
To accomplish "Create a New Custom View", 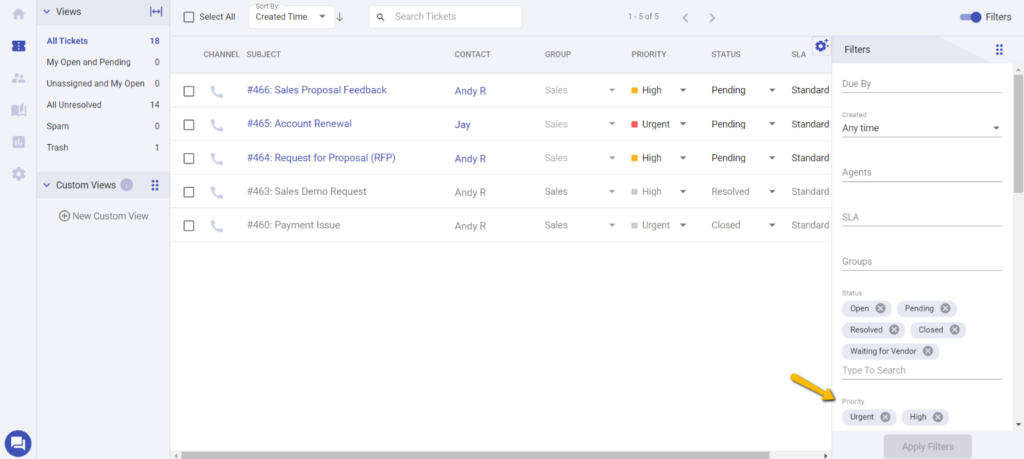I will click(104, 216).
